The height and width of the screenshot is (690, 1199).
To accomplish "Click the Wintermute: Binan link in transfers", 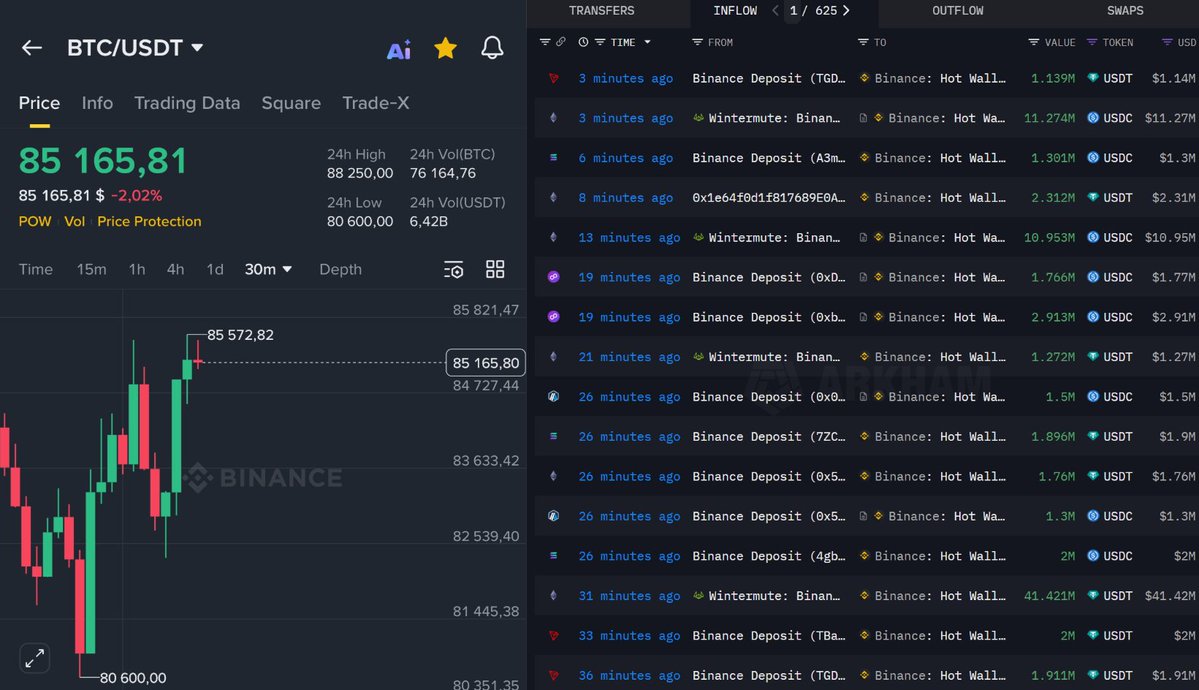I will (x=776, y=117).
